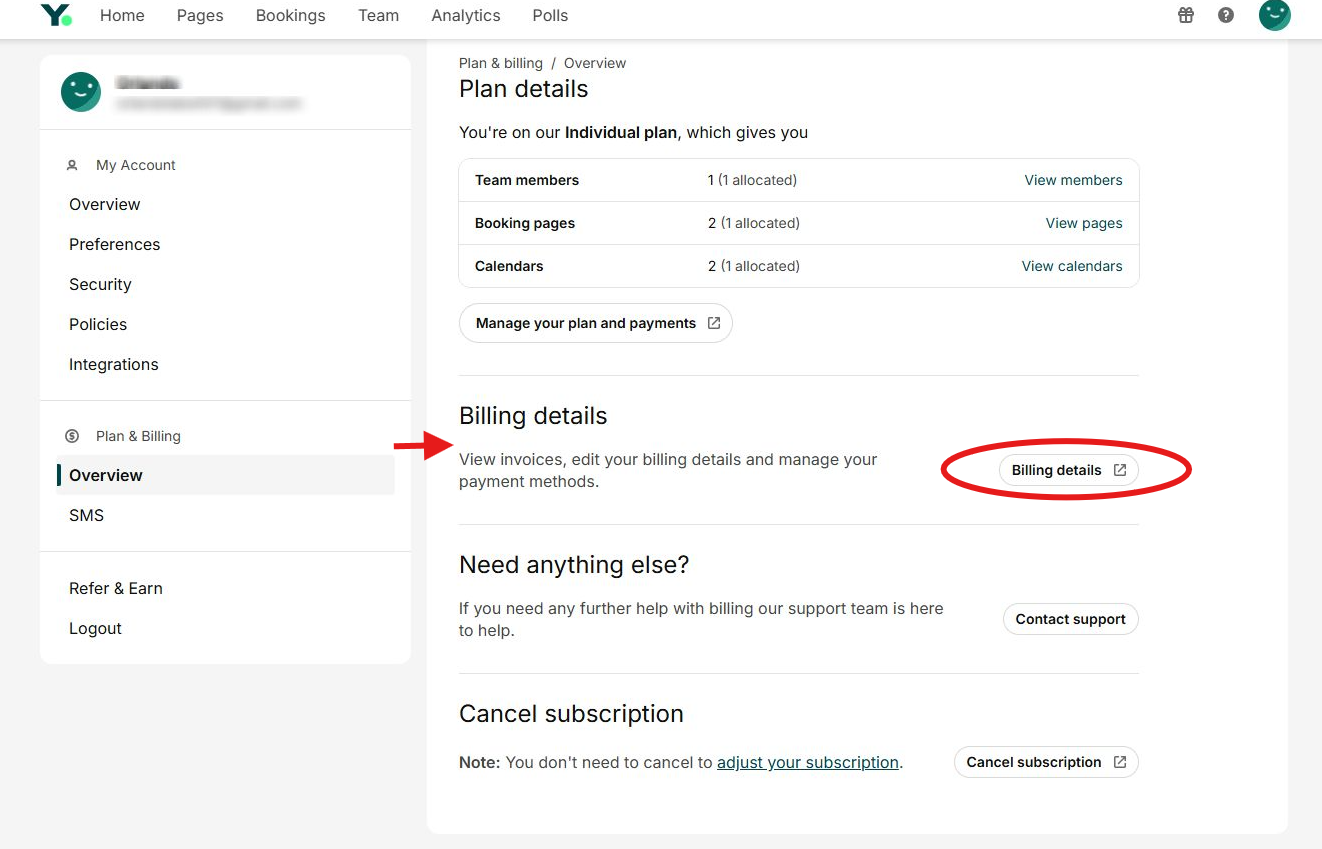Open the Polls page
Screen dimensions: 1322x849
(550, 15)
